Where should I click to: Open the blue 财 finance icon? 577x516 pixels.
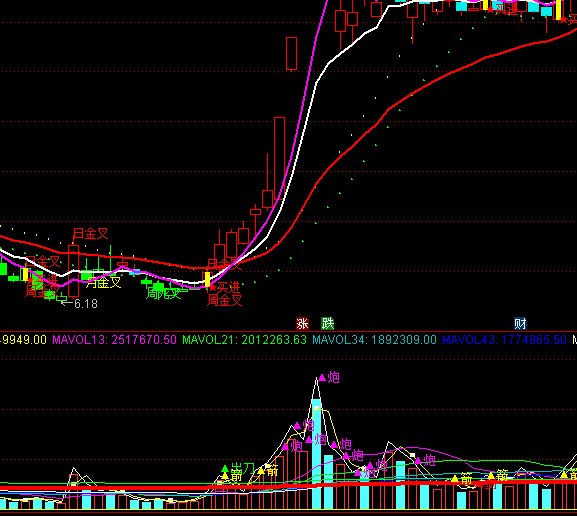click(520, 324)
